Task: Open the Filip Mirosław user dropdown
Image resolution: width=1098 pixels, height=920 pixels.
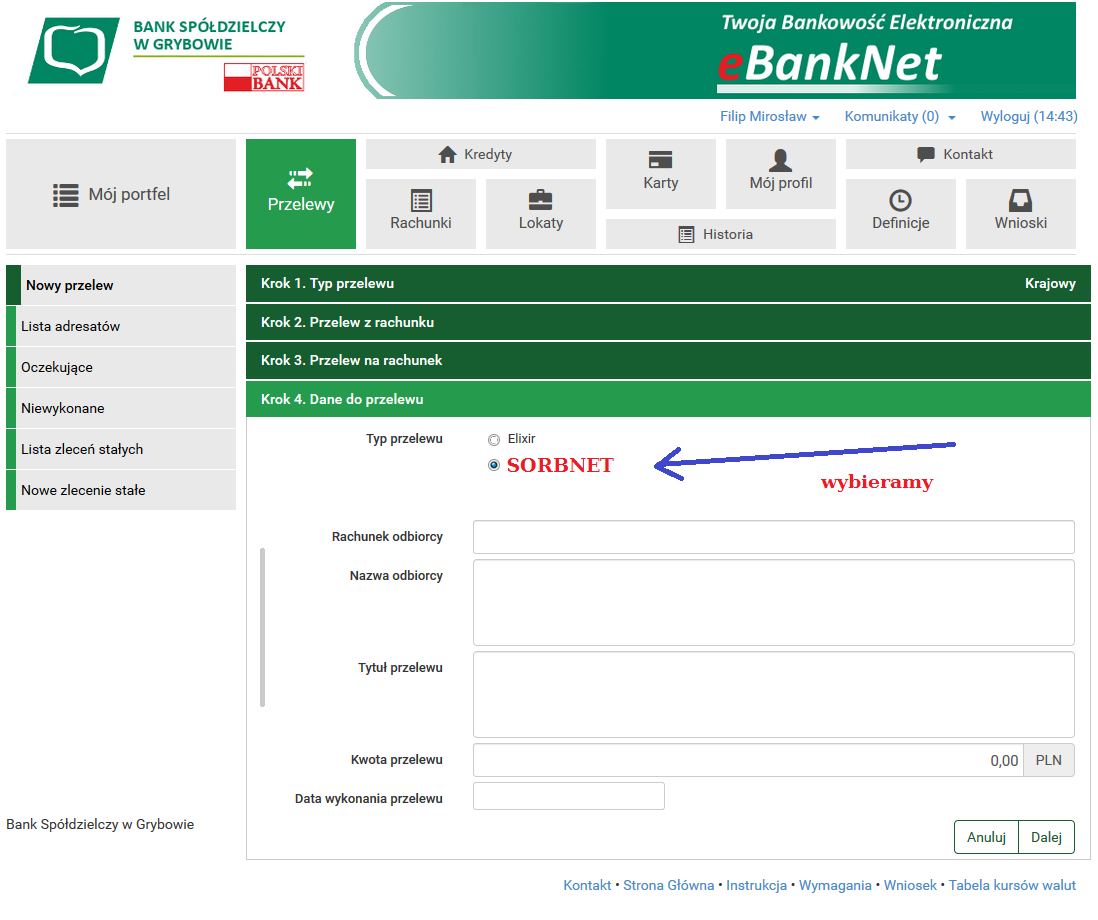Action: click(x=770, y=116)
